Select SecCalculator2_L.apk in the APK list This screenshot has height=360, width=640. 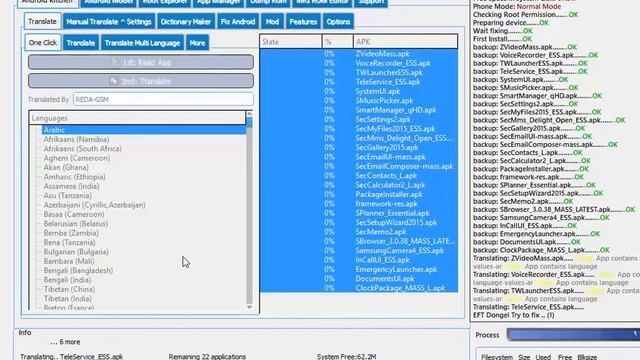[390, 185]
